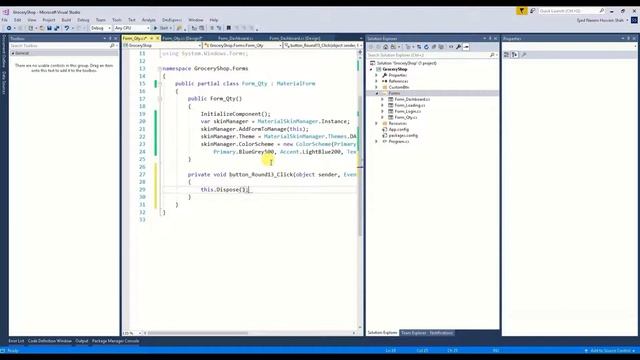This screenshot has height=360, width=640.
Task: Select Program.cs in Solution Explorer
Action: tap(398, 142)
